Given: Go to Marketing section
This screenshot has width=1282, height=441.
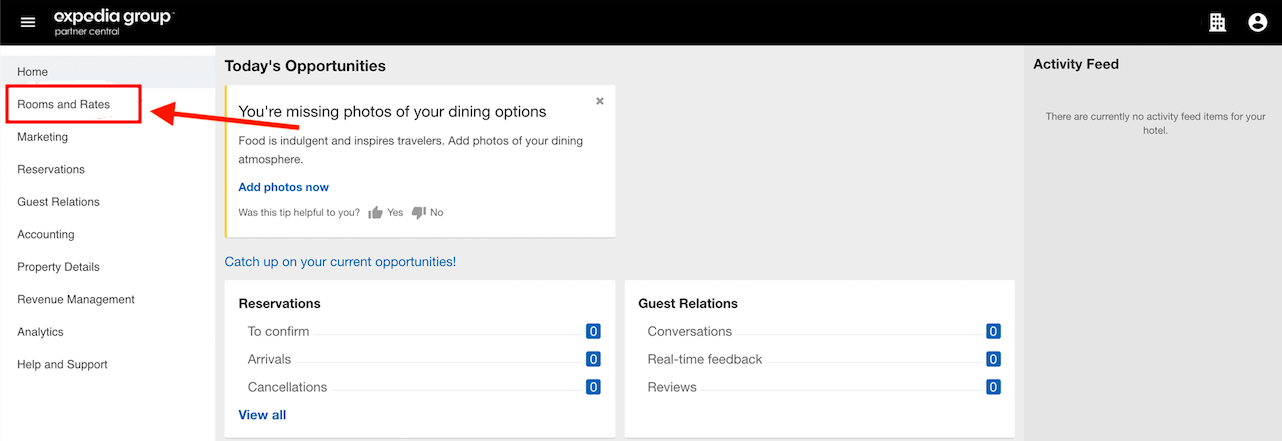Looking at the screenshot, I should tap(43, 137).
